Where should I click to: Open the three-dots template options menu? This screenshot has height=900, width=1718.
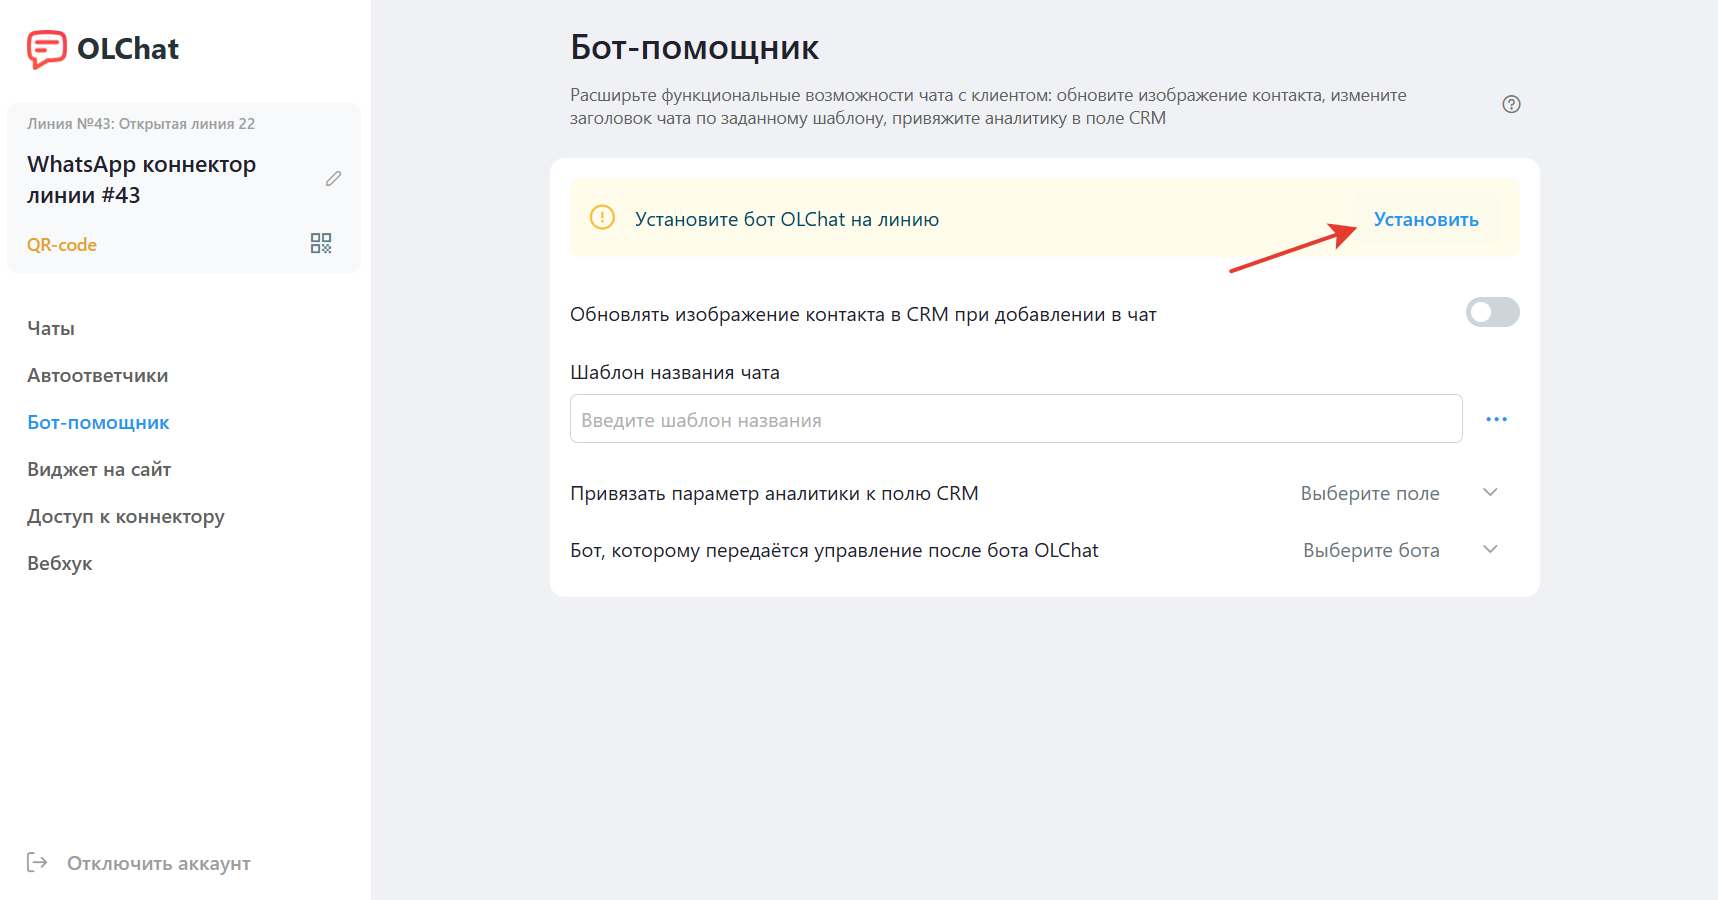[1496, 420]
